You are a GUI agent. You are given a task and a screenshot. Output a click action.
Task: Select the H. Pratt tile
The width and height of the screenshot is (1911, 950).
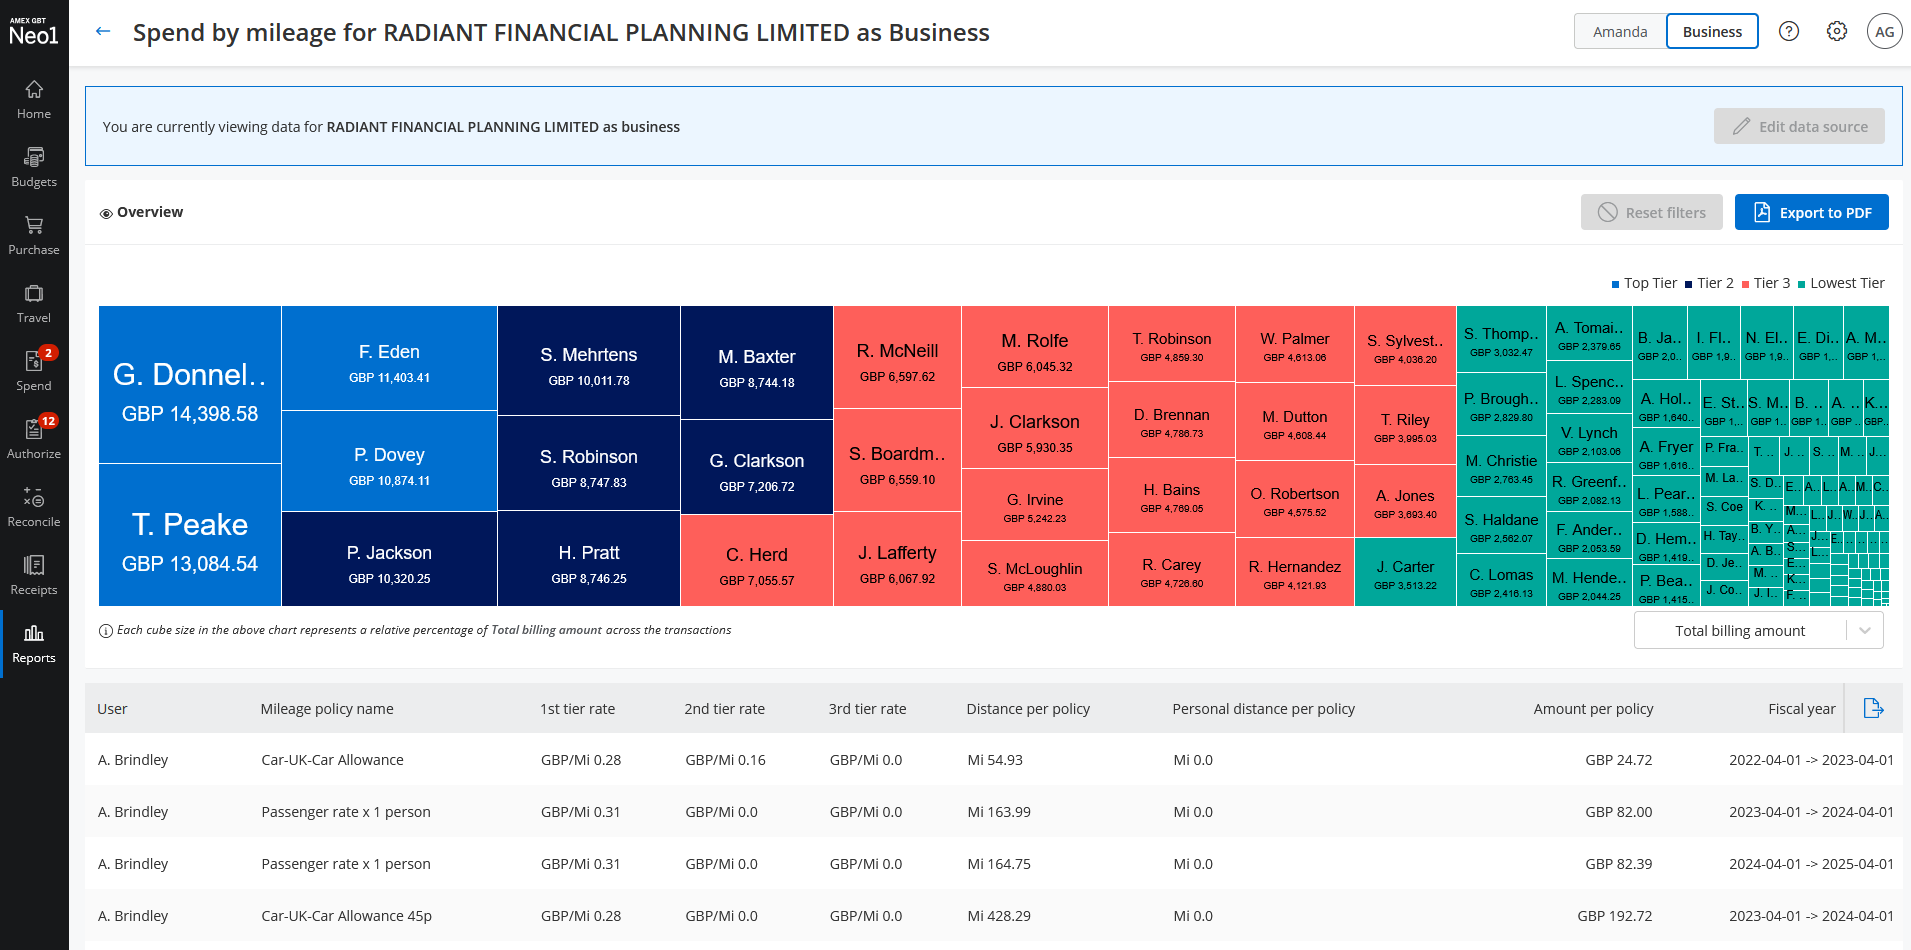click(x=589, y=558)
